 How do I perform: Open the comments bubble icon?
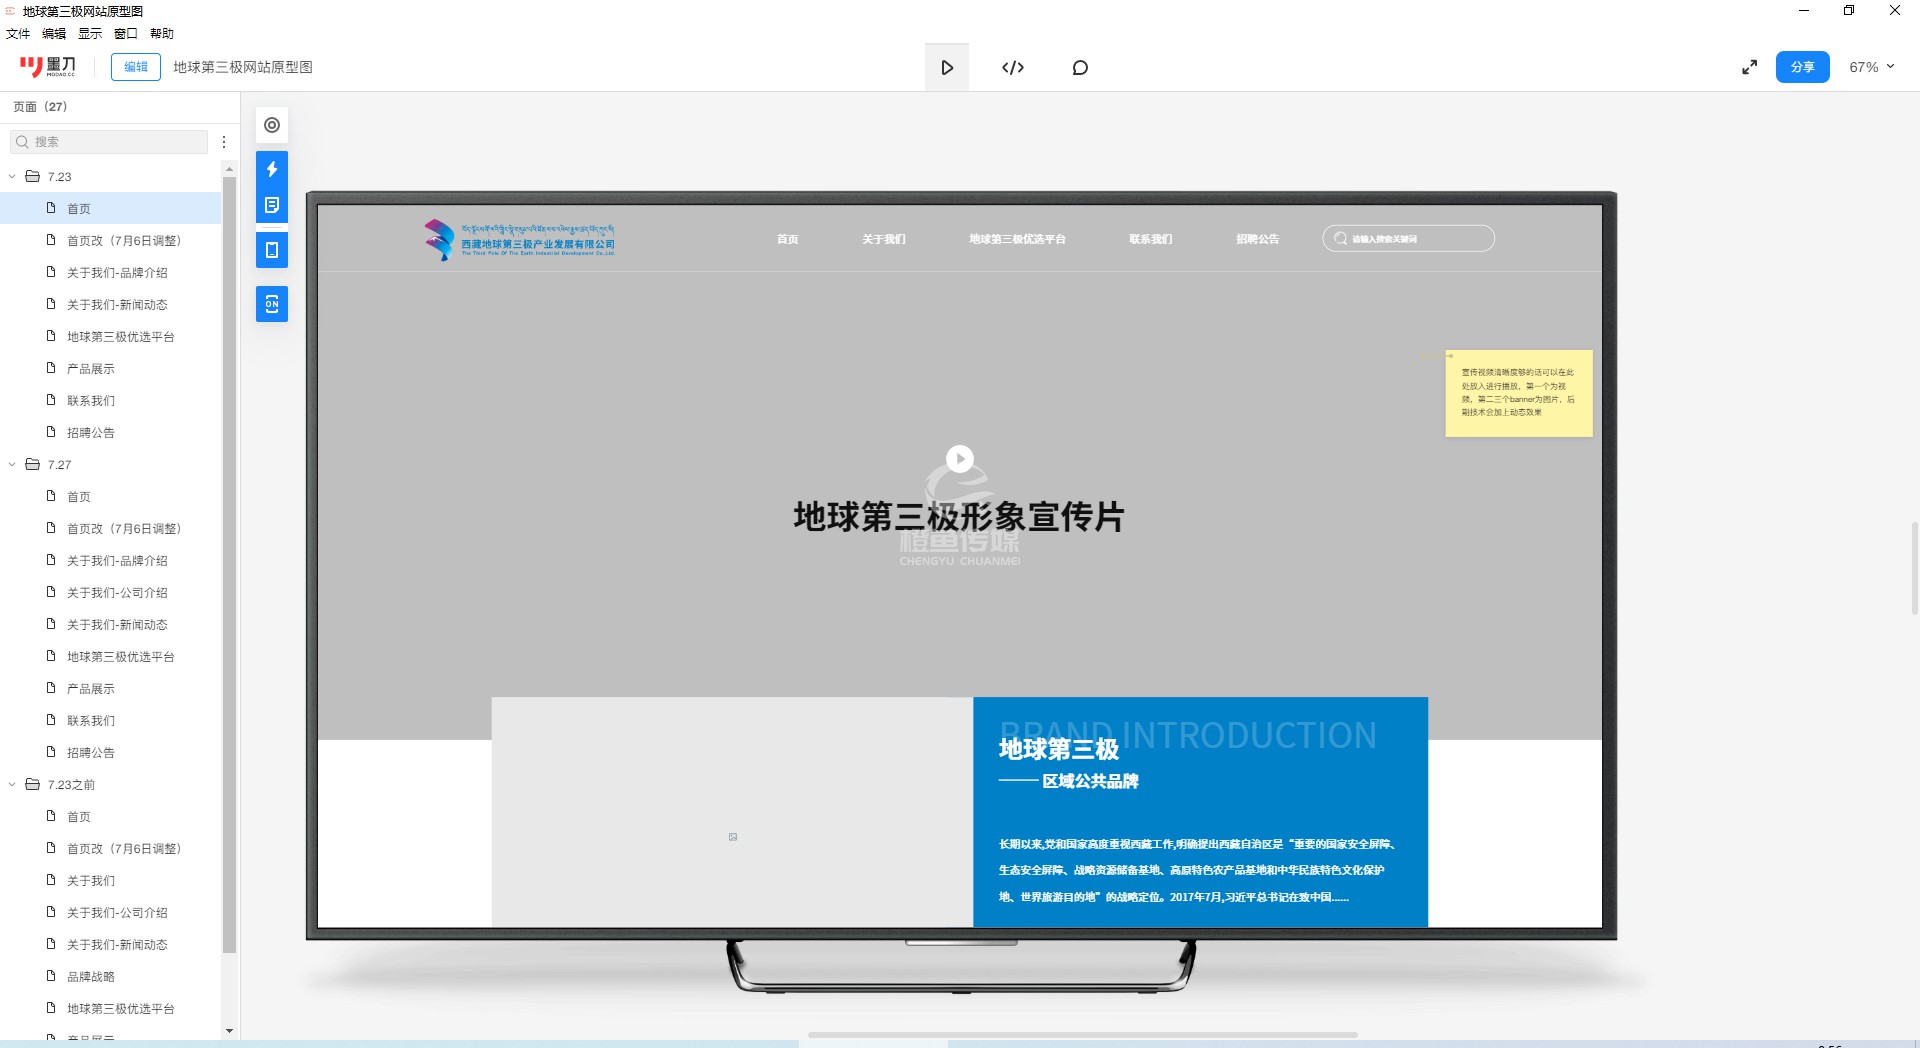tap(1080, 67)
